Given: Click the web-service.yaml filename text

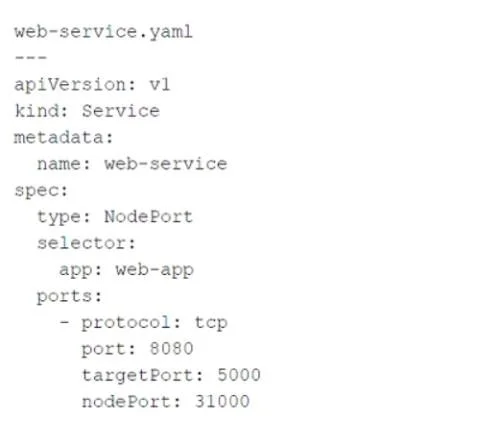Looking at the screenshot, I should click(103, 32).
